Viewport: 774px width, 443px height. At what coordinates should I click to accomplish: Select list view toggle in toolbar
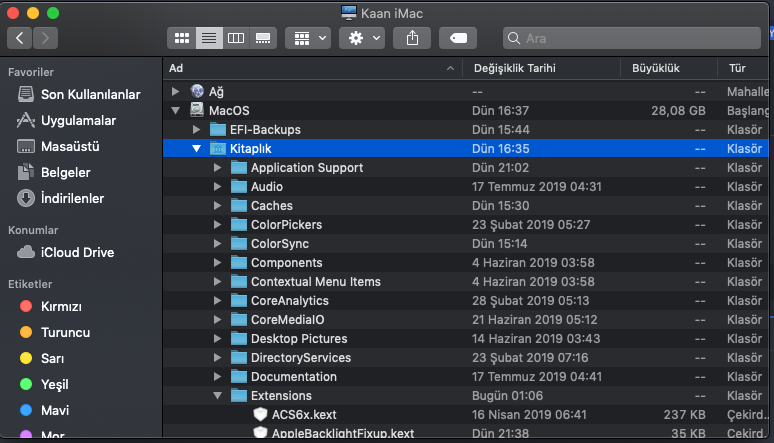[209, 38]
